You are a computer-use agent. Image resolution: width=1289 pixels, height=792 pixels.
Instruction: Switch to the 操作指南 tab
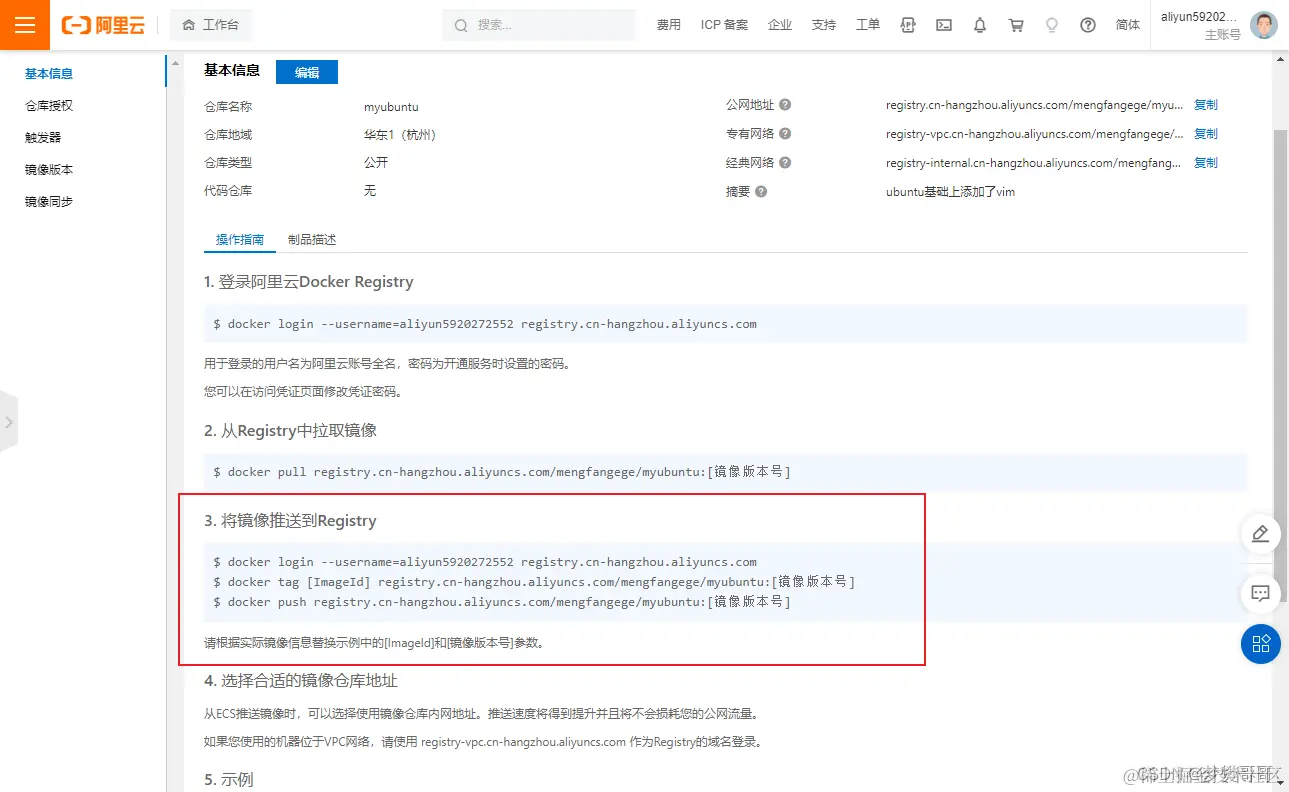240,240
